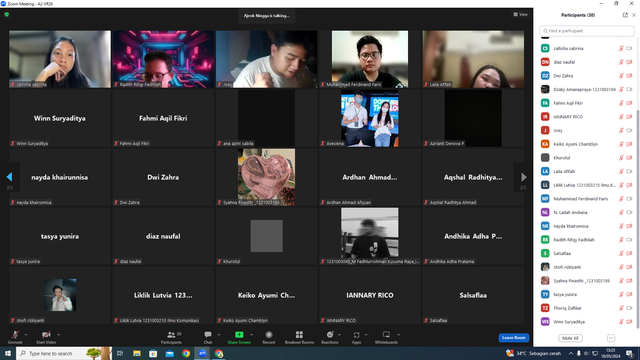Close the Participants panel

(634, 15)
